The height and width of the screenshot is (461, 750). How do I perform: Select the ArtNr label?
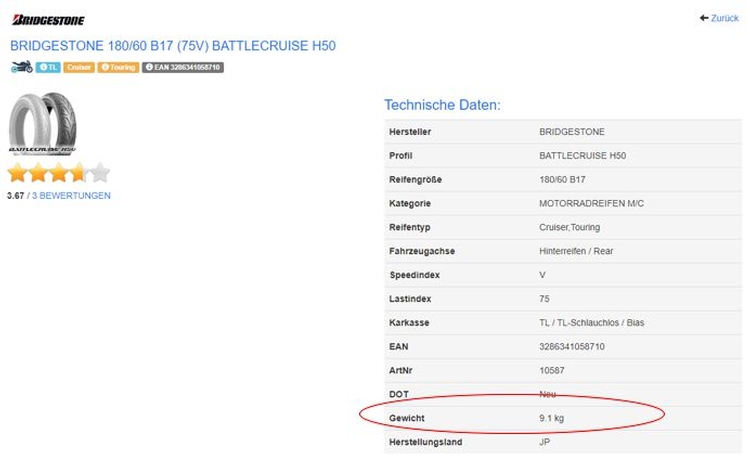coord(400,371)
